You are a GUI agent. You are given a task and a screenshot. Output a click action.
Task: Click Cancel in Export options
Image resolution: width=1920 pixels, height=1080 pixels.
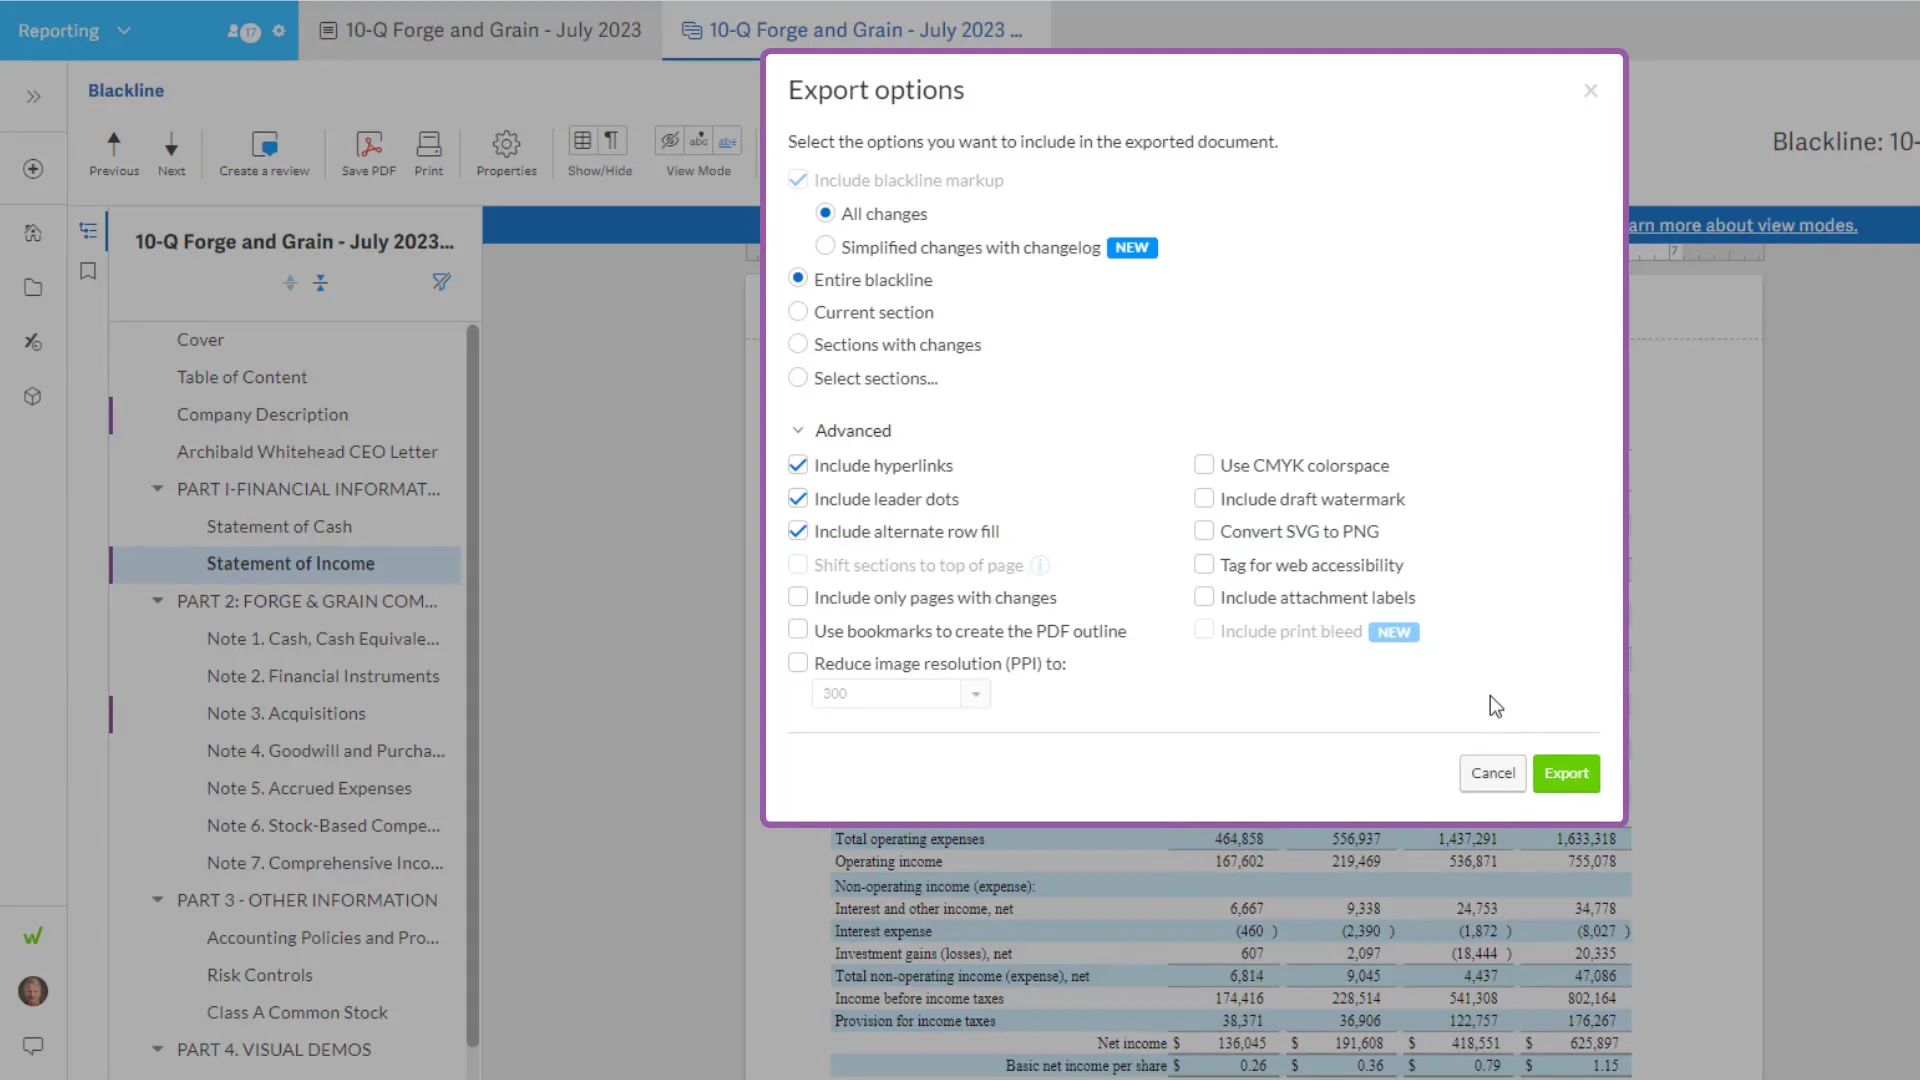coord(1492,773)
